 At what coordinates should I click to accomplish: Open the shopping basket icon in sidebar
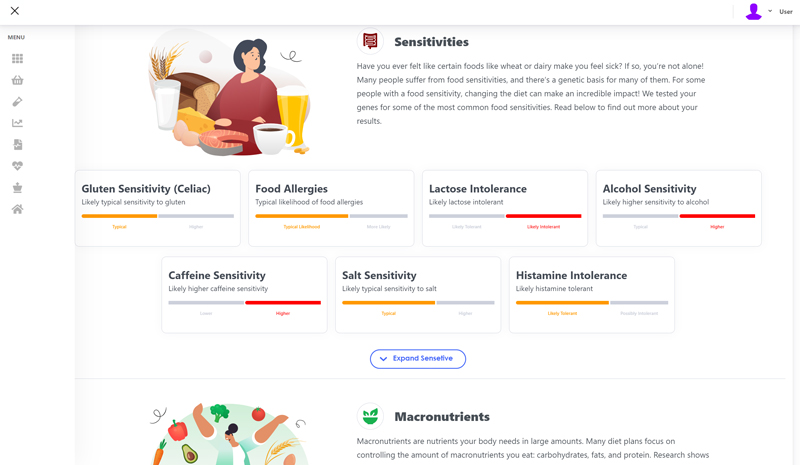(x=17, y=80)
